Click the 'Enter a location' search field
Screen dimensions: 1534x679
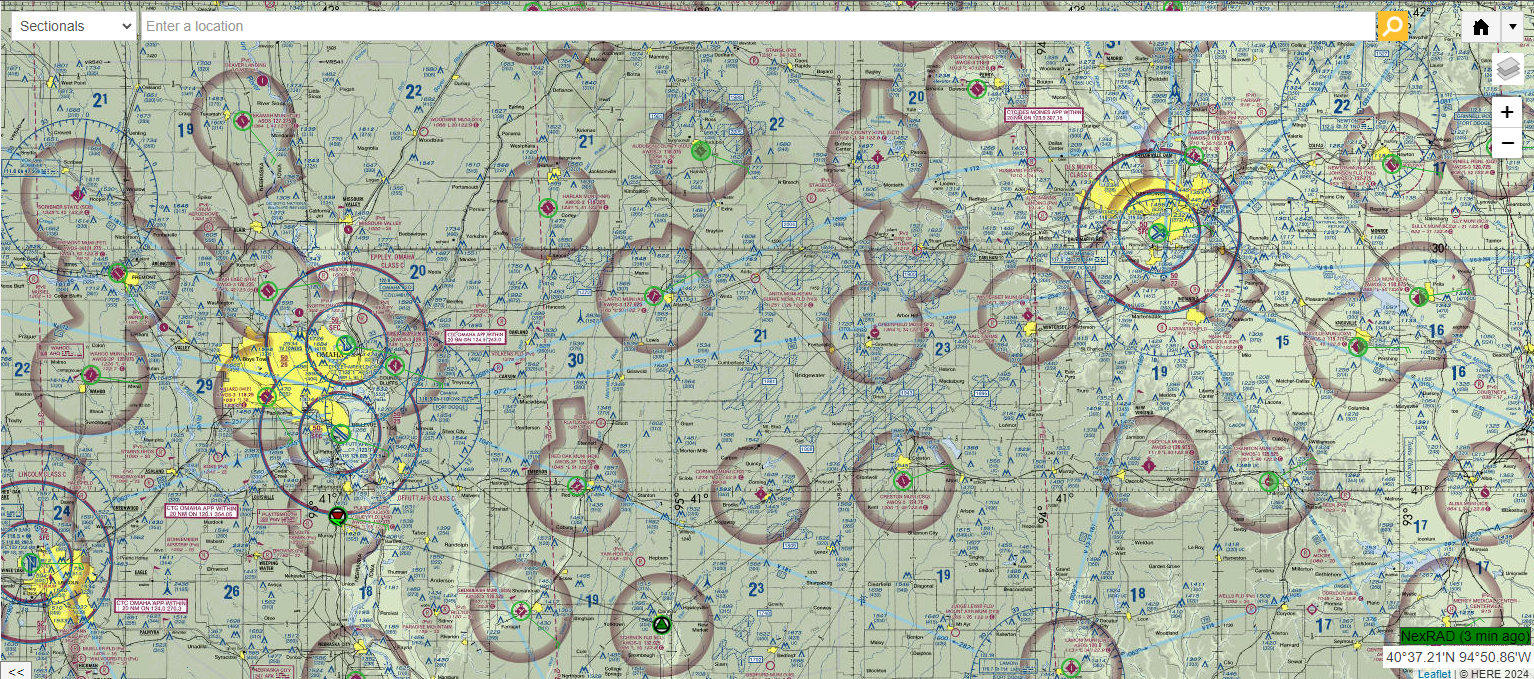click(757, 26)
